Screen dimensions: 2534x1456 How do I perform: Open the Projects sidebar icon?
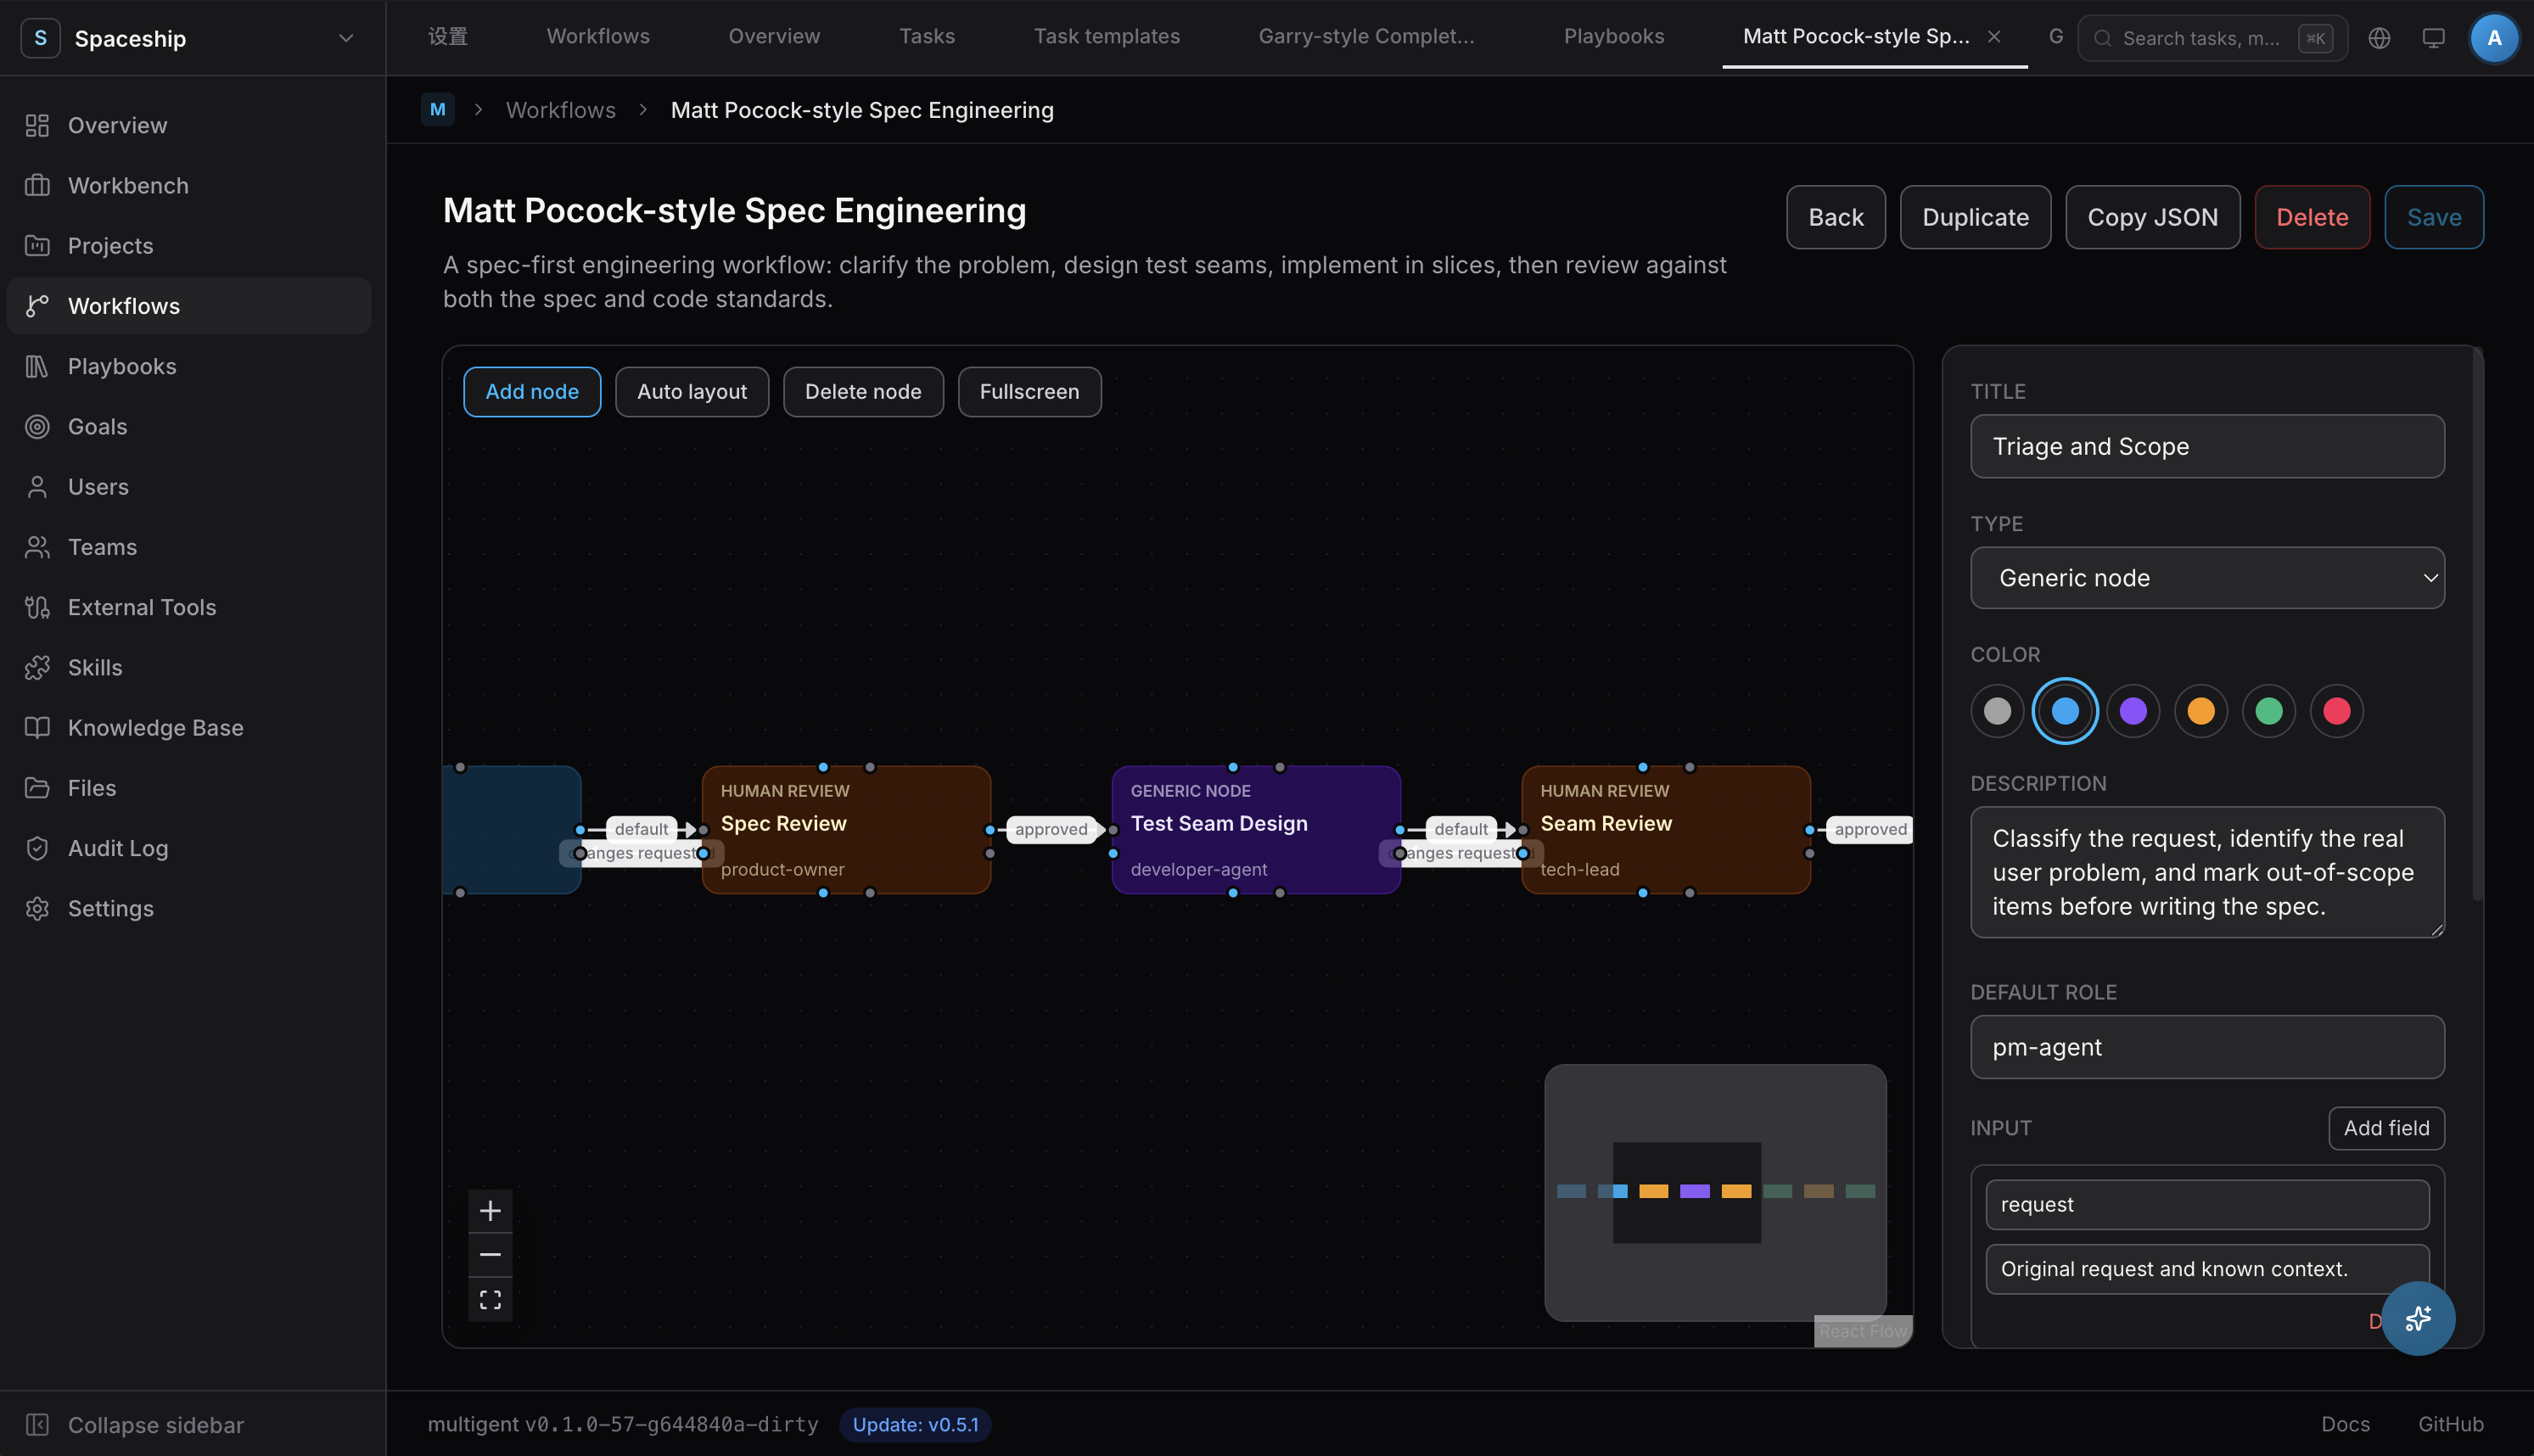click(37, 245)
